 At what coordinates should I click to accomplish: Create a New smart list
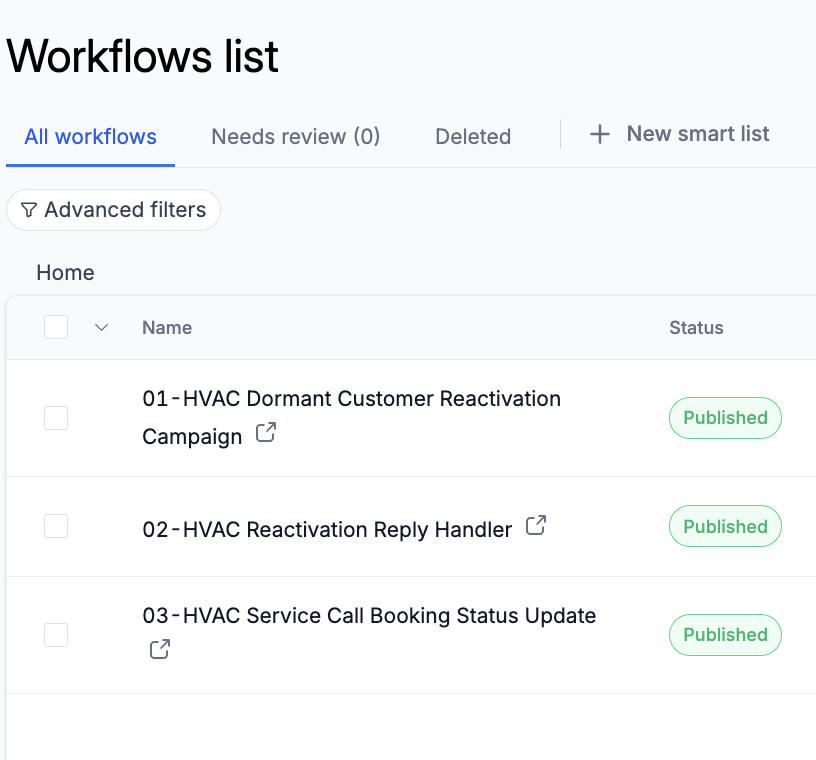680,134
